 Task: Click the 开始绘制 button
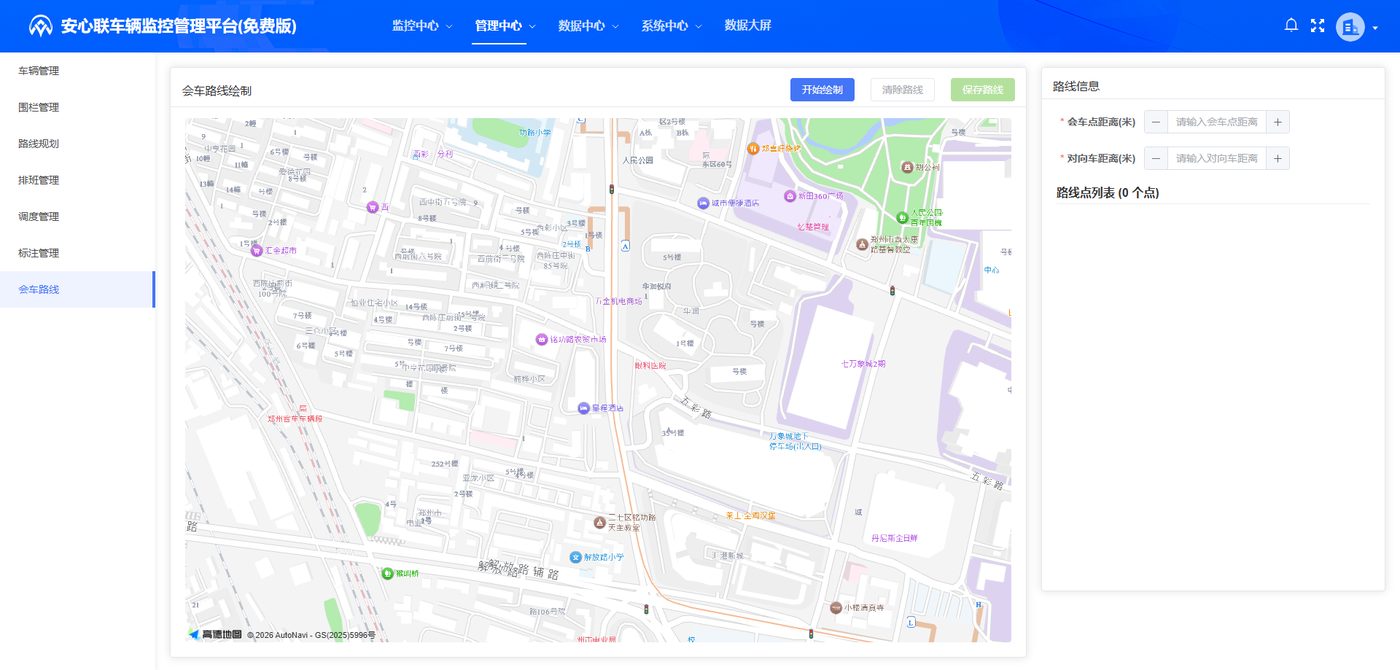coord(822,90)
